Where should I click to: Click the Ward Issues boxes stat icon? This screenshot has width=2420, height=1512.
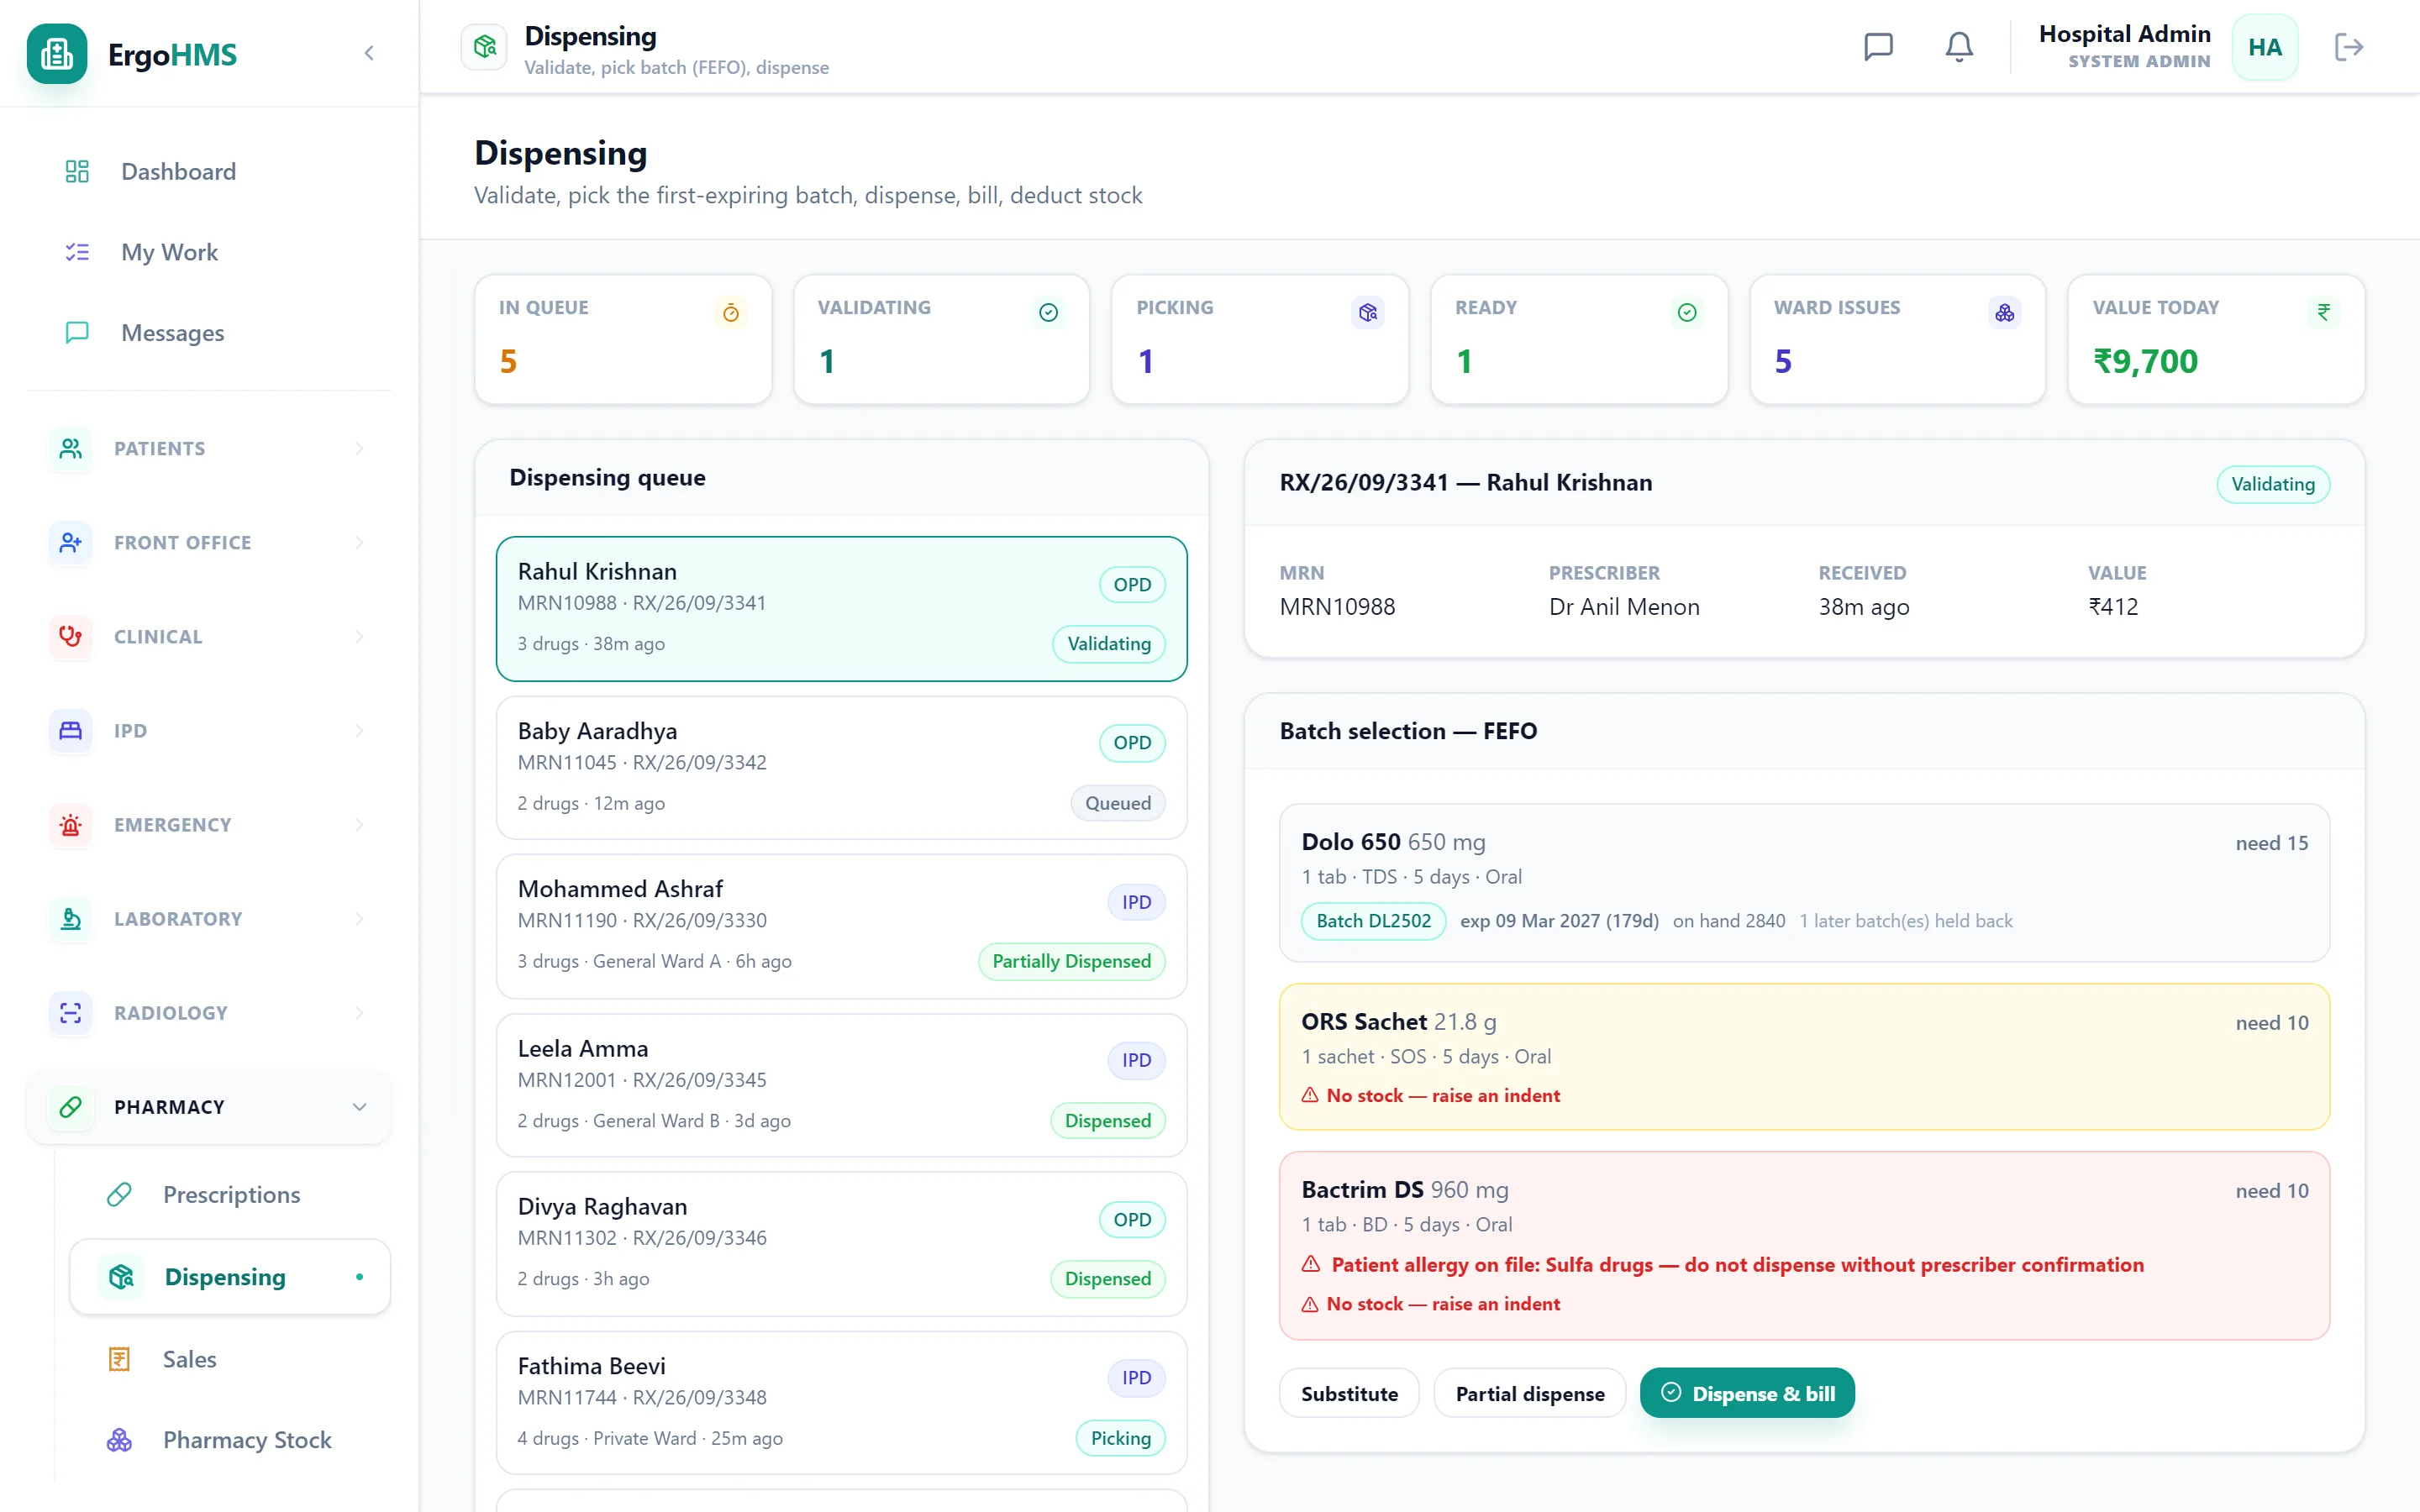(2004, 313)
